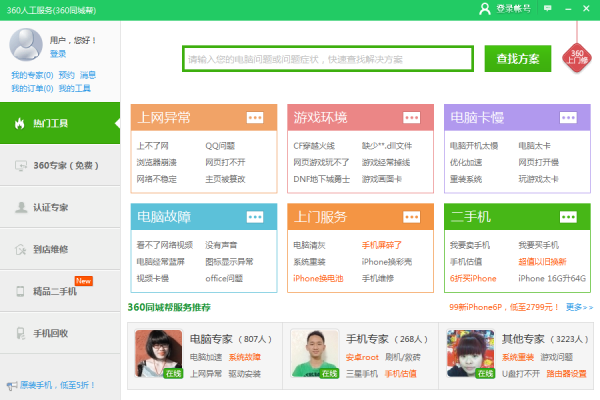Click the 登录帐号 link in title bar

point(513,8)
